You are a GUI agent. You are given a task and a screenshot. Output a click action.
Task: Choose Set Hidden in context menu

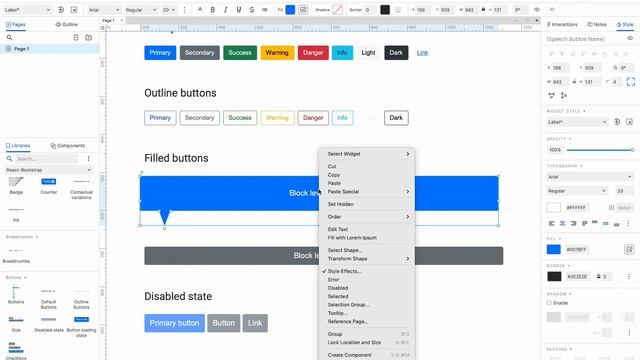(x=367, y=204)
